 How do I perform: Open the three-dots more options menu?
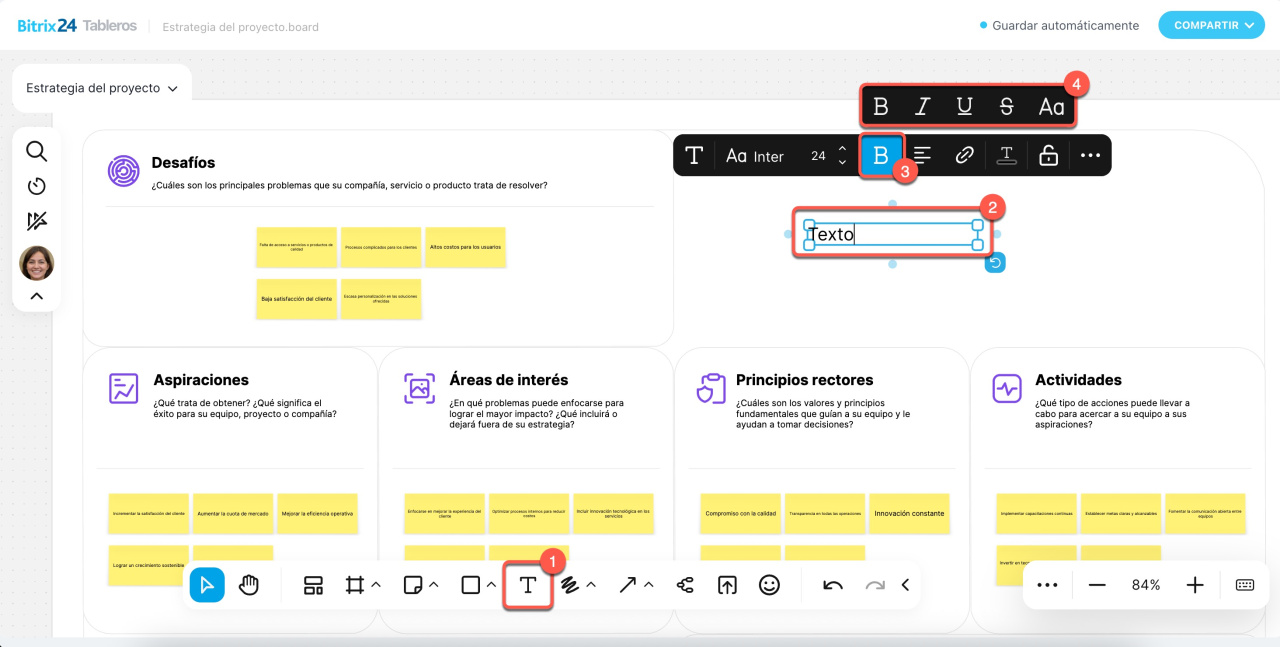tap(1090, 156)
